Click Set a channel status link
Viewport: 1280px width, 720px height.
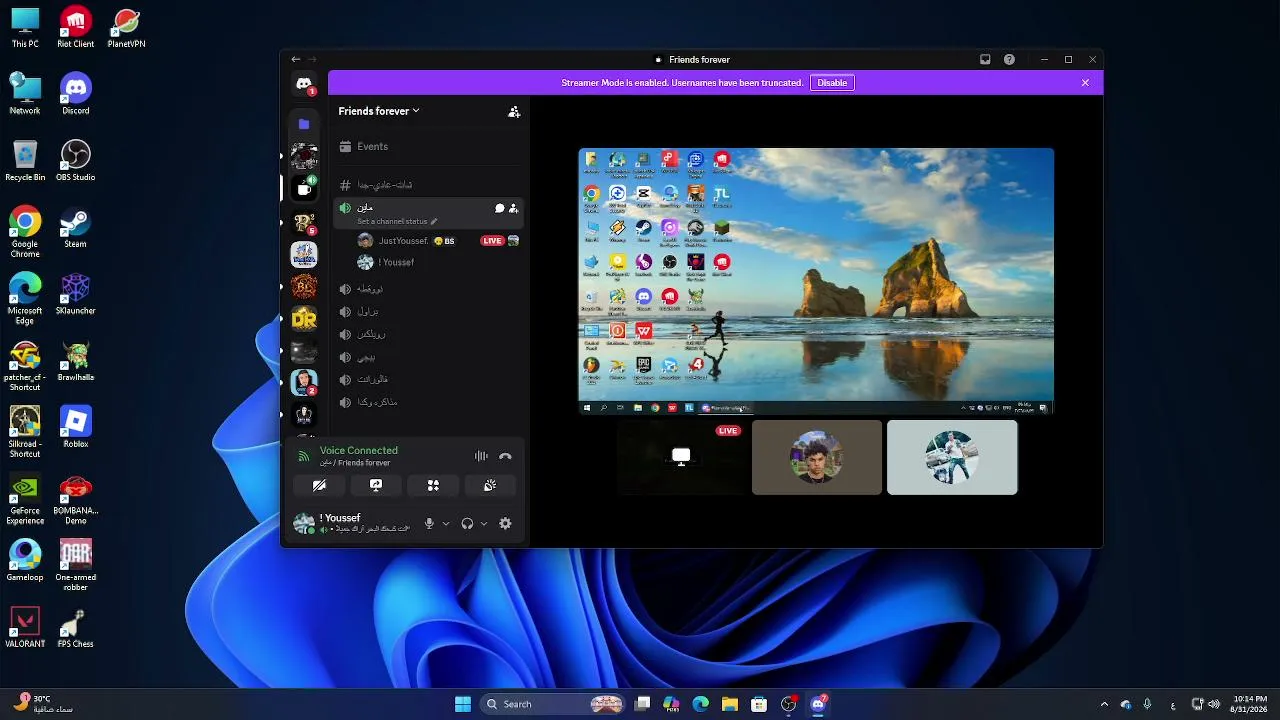[x=397, y=221]
